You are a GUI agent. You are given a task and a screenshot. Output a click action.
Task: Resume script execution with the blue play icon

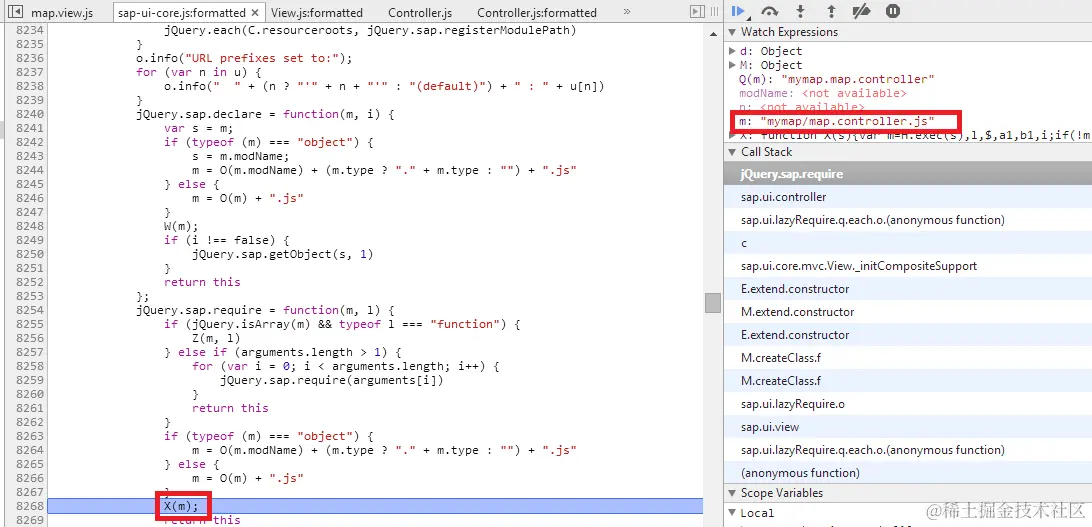coord(739,11)
